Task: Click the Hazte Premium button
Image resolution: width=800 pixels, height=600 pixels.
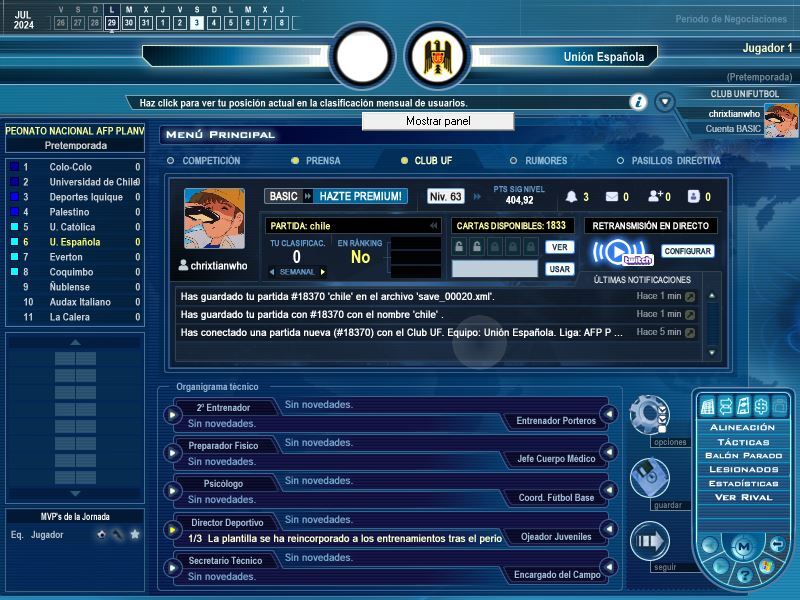Action: [x=361, y=197]
